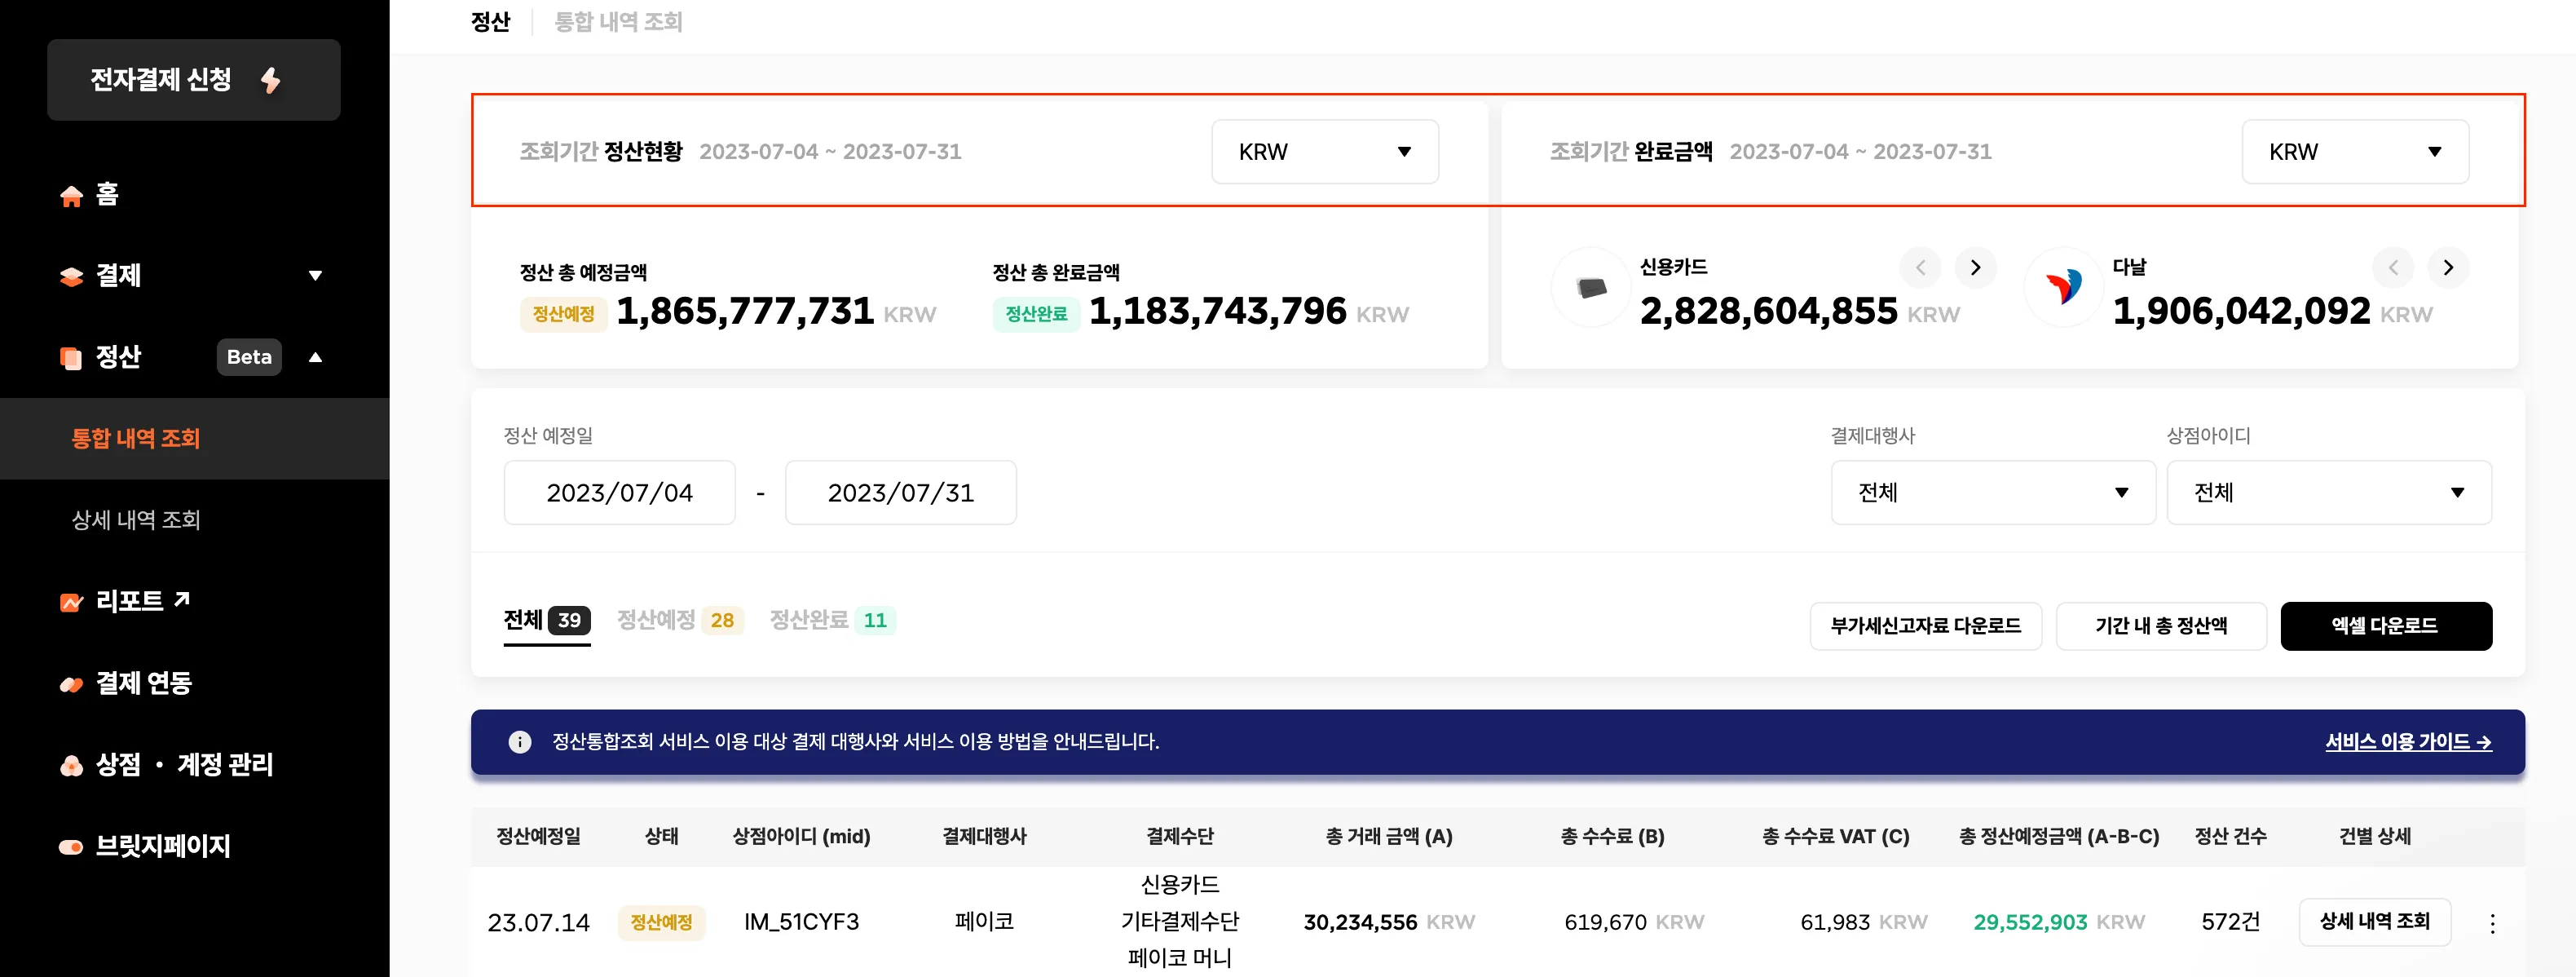Click the 상점 계정 관리 icon
This screenshot has width=2576, height=977.
click(x=71, y=766)
